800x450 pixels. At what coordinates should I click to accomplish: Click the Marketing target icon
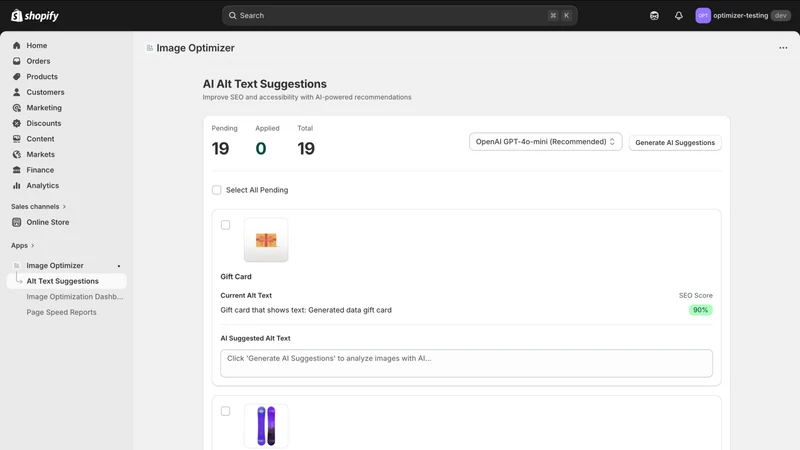[x=17, y=108]
